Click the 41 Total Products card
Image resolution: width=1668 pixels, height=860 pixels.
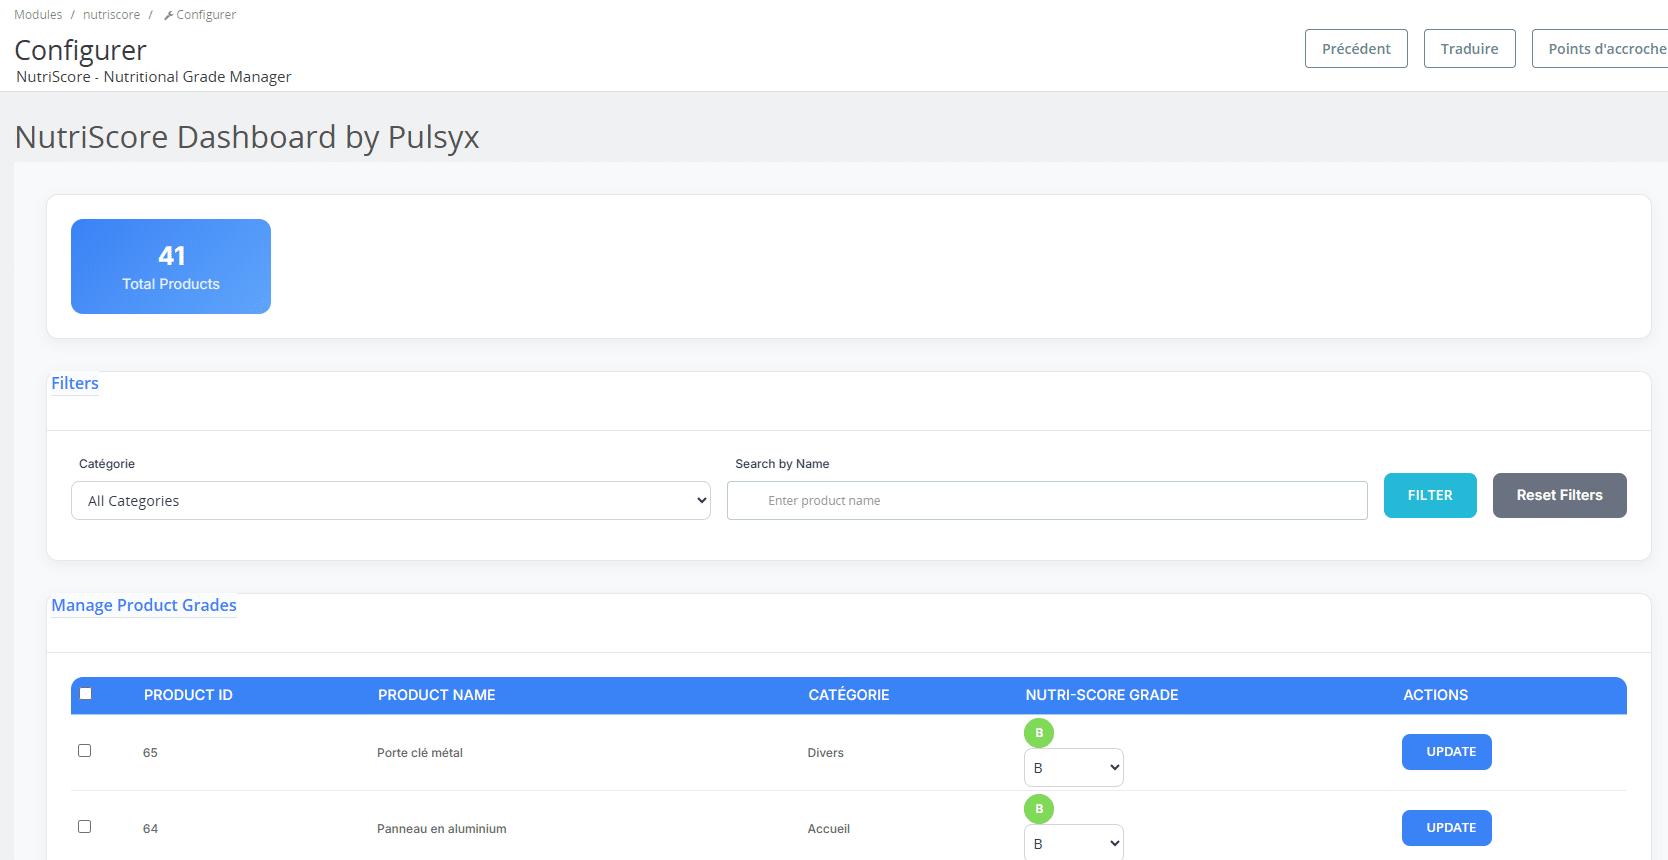click(171, 266)
